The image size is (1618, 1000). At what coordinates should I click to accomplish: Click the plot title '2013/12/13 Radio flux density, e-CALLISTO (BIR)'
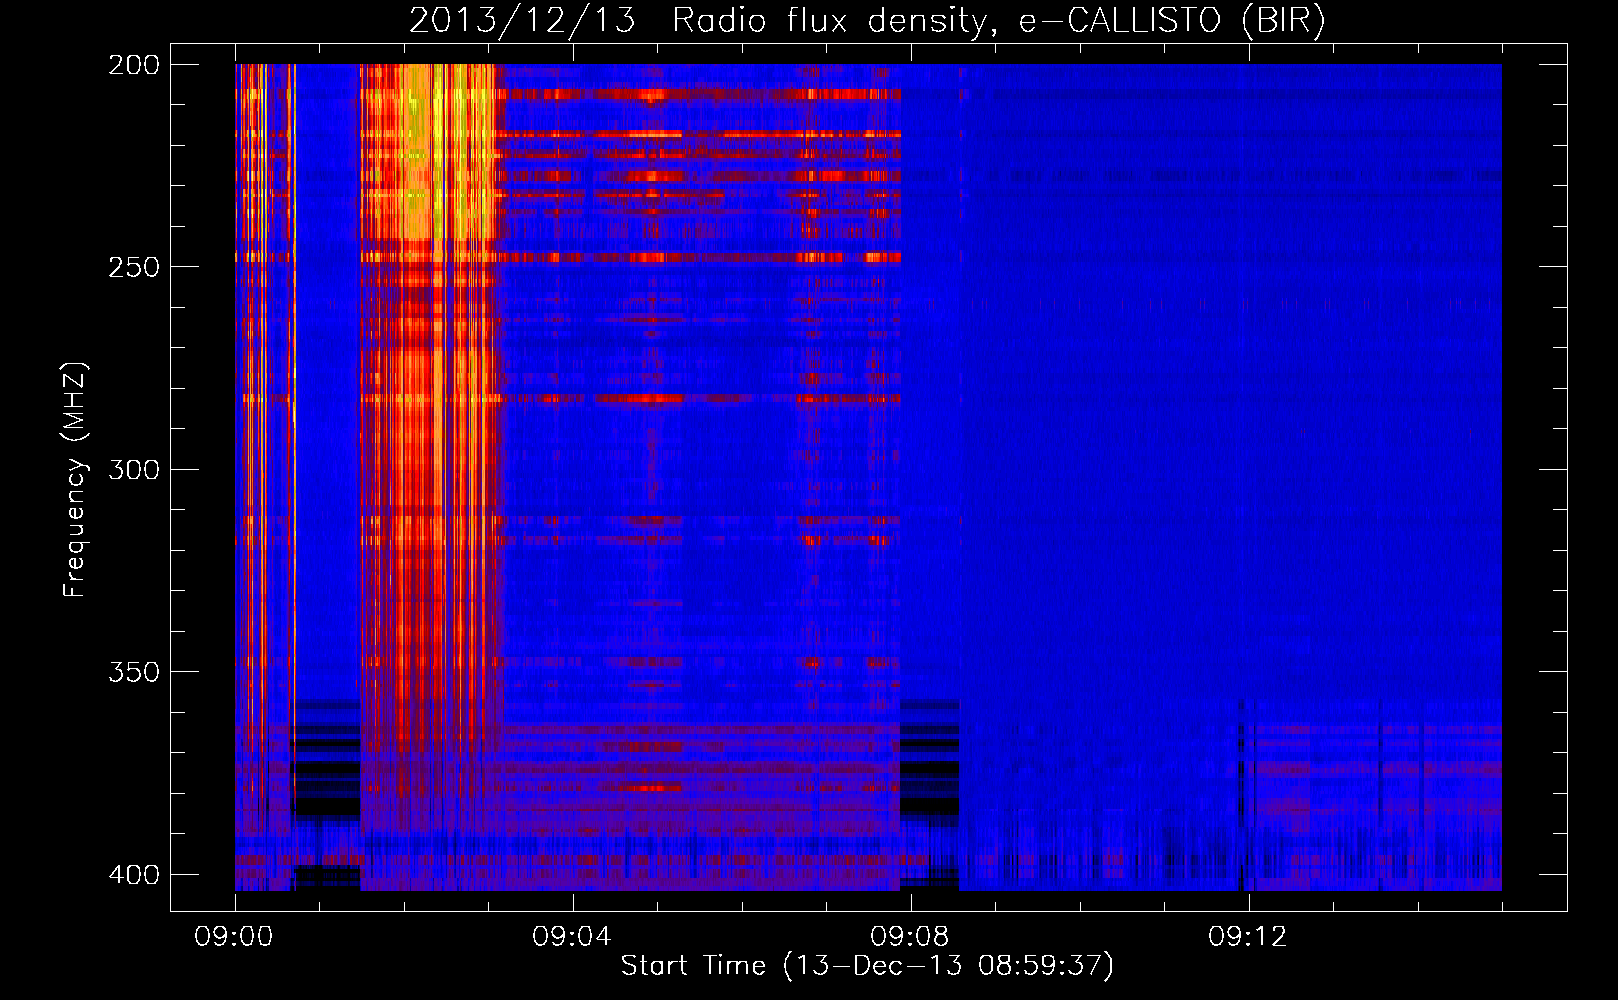pos(867,21)
